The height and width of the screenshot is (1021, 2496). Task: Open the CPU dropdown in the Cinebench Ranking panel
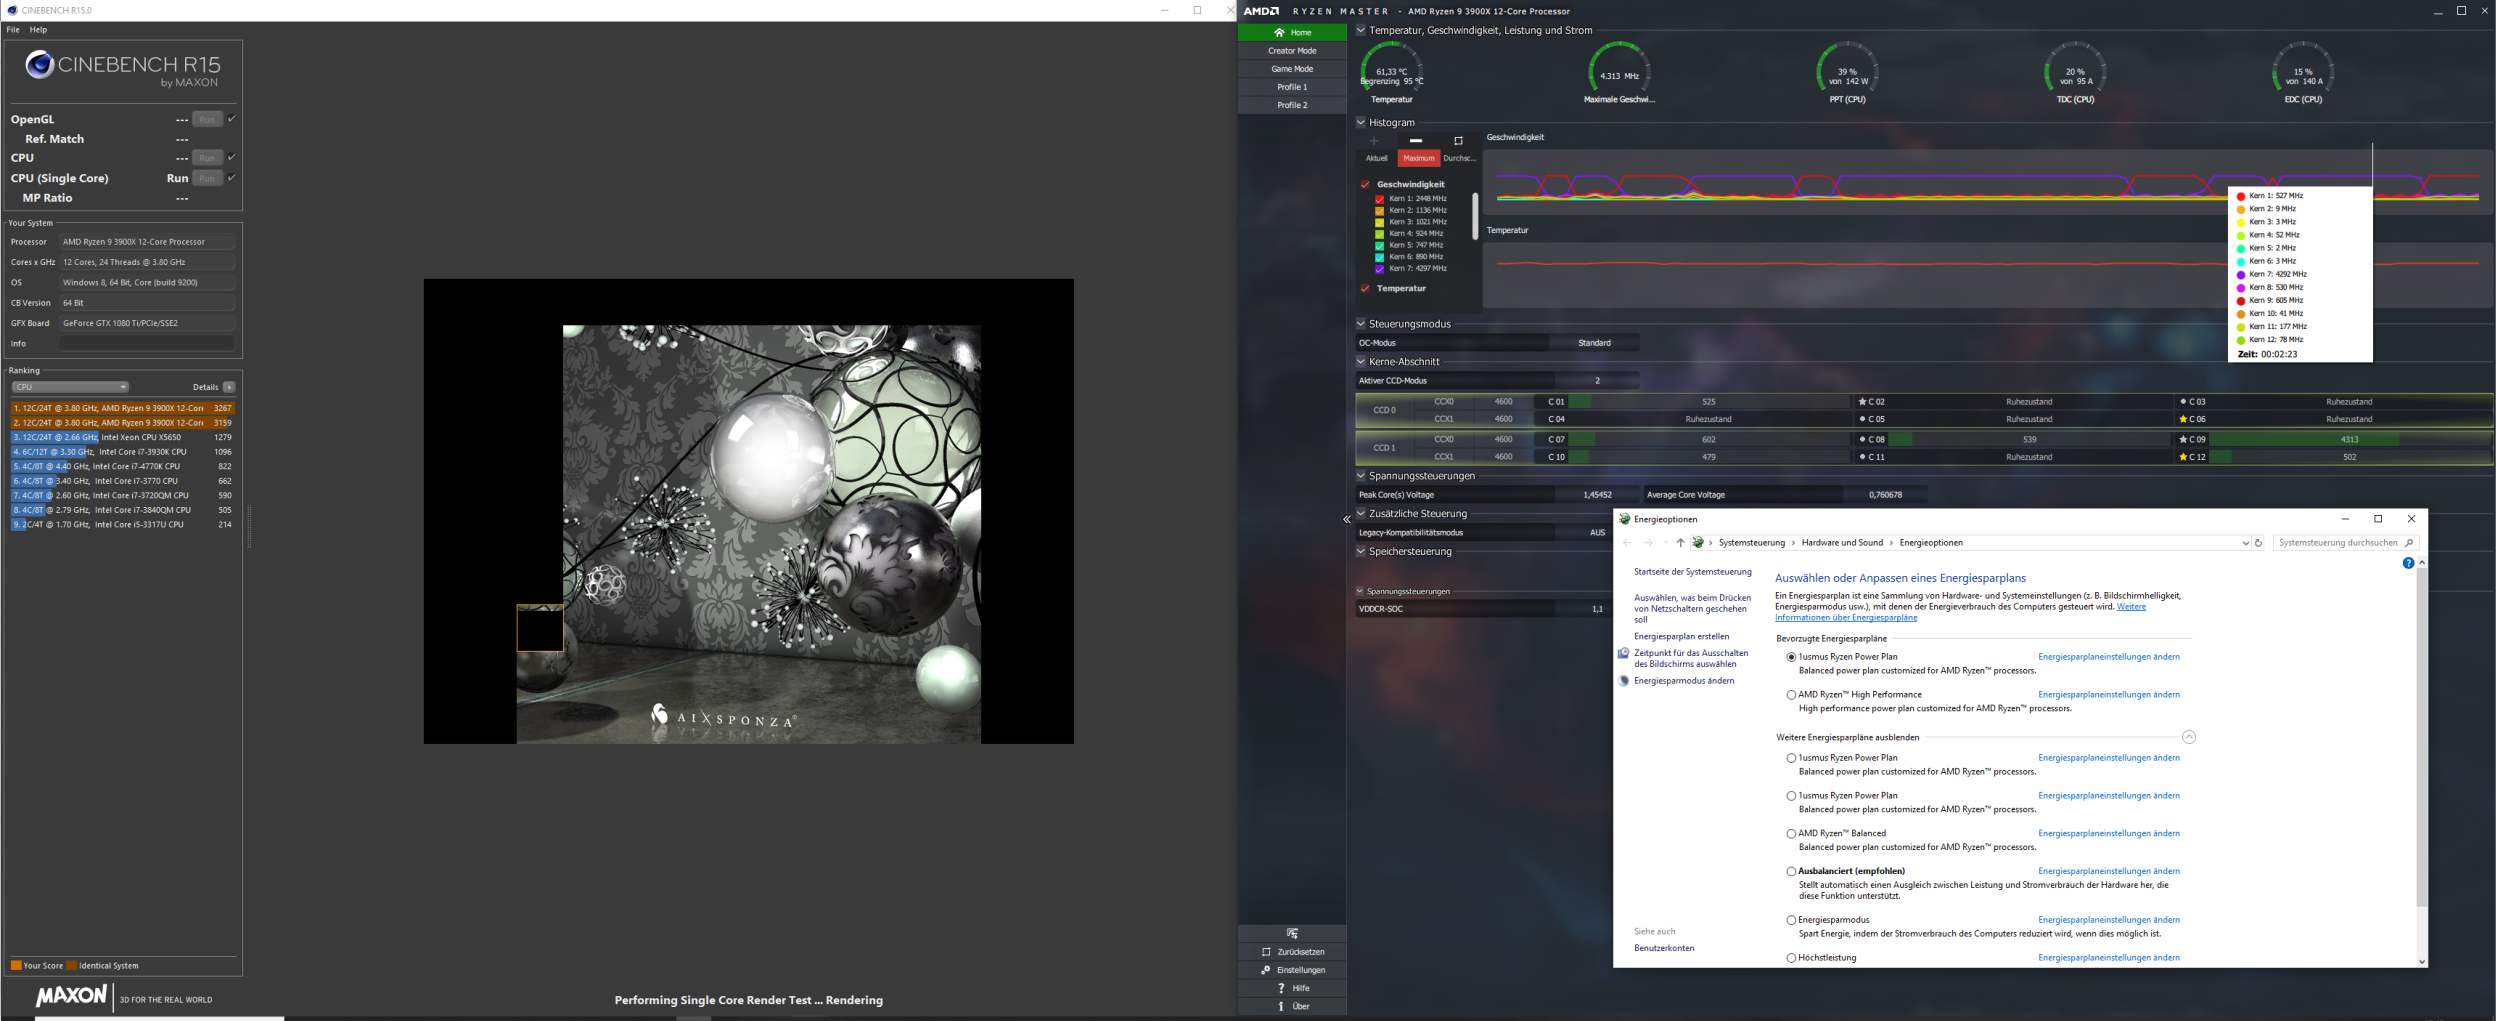tap(70, 387)
